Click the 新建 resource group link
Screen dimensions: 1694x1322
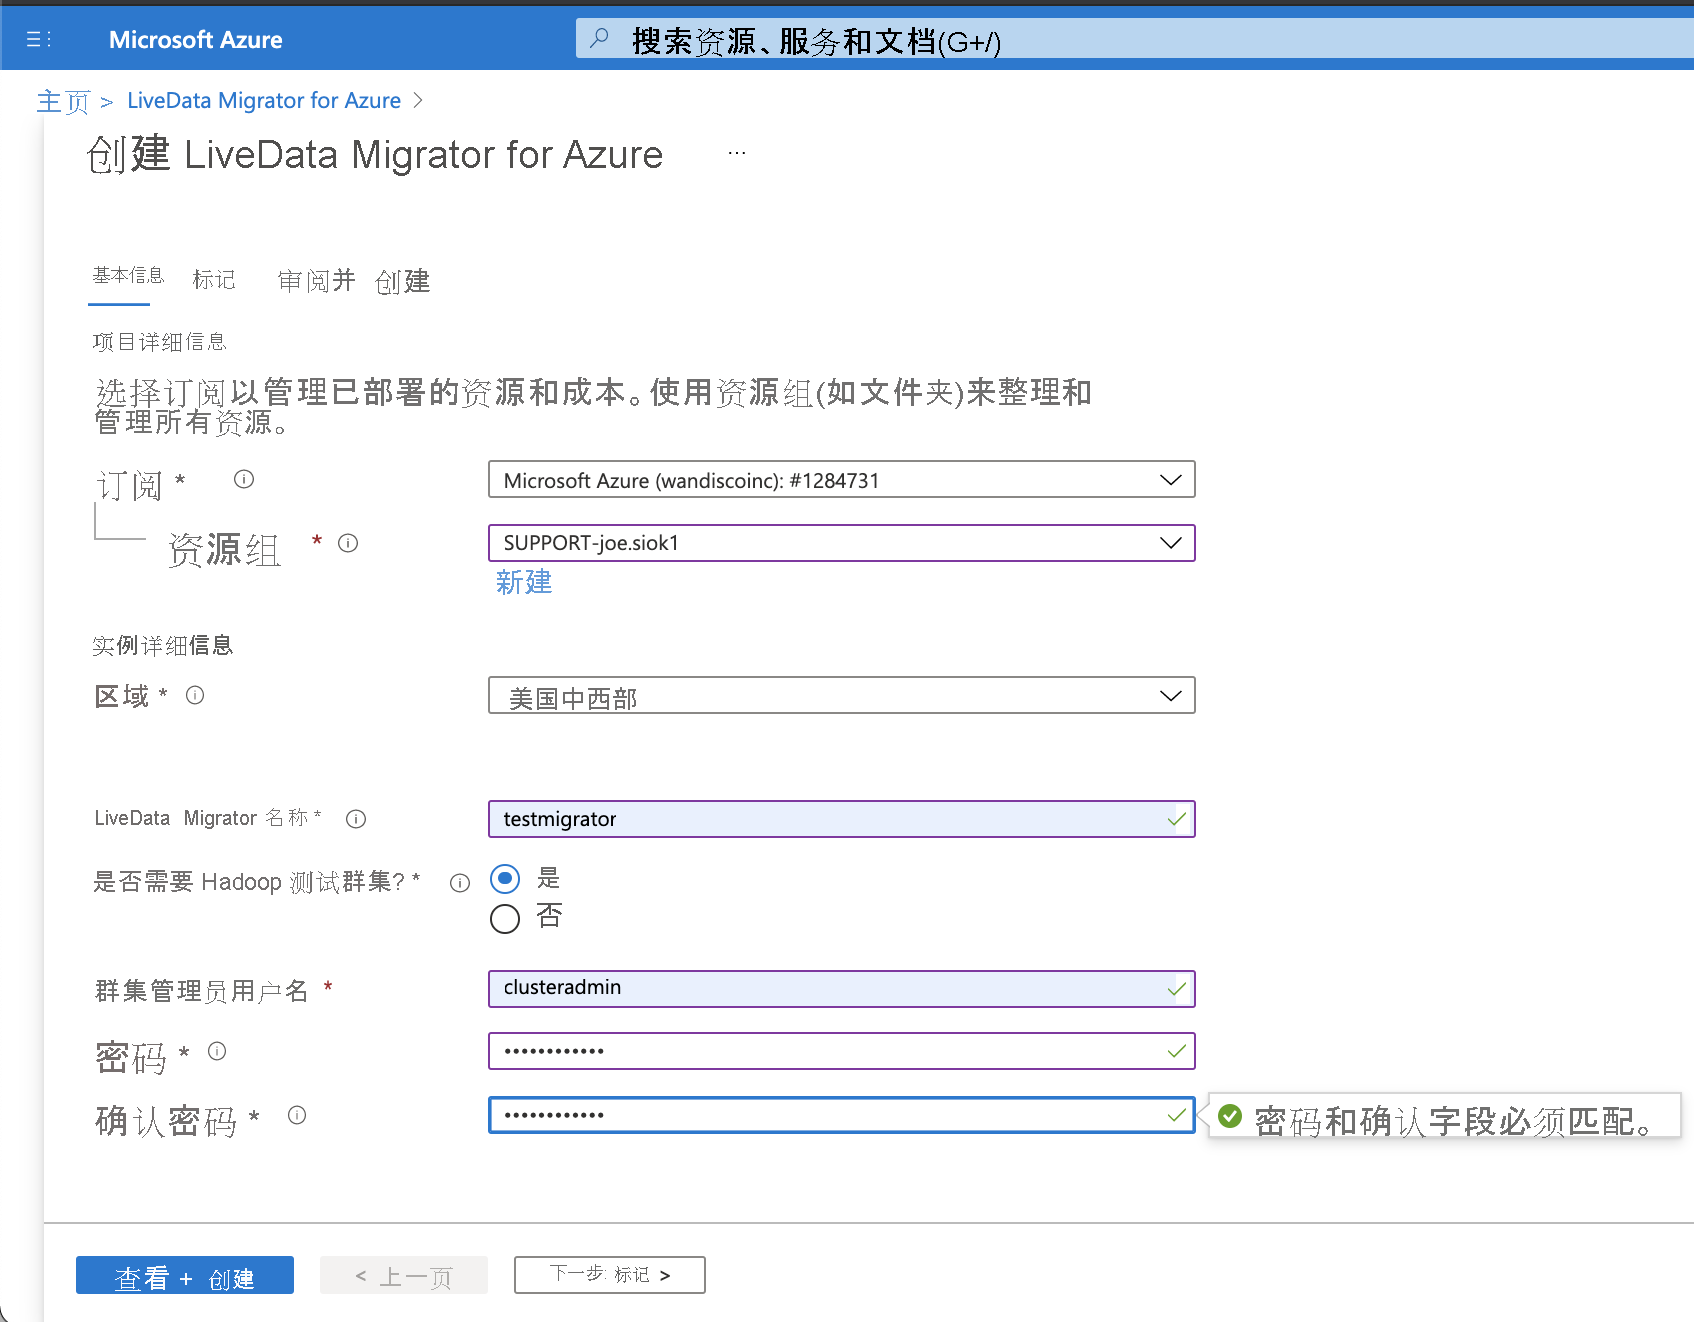point(524,582)
